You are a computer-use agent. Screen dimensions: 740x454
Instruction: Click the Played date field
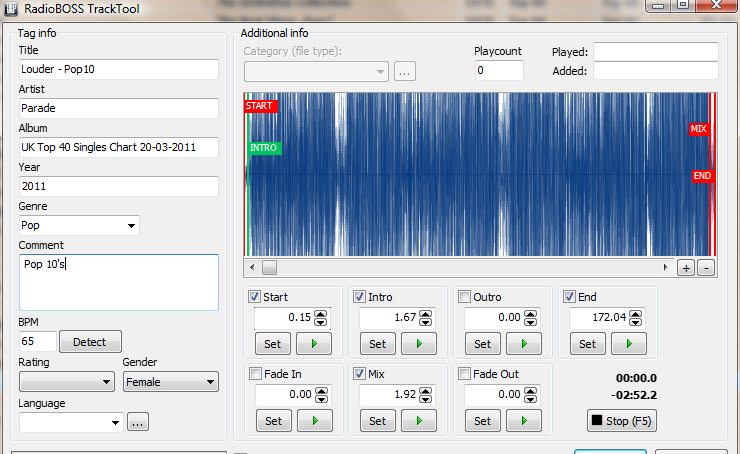(x=656, y=51)
